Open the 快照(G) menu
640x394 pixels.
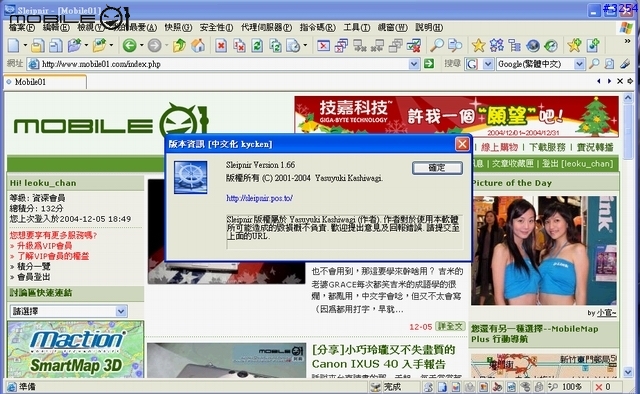178,27
